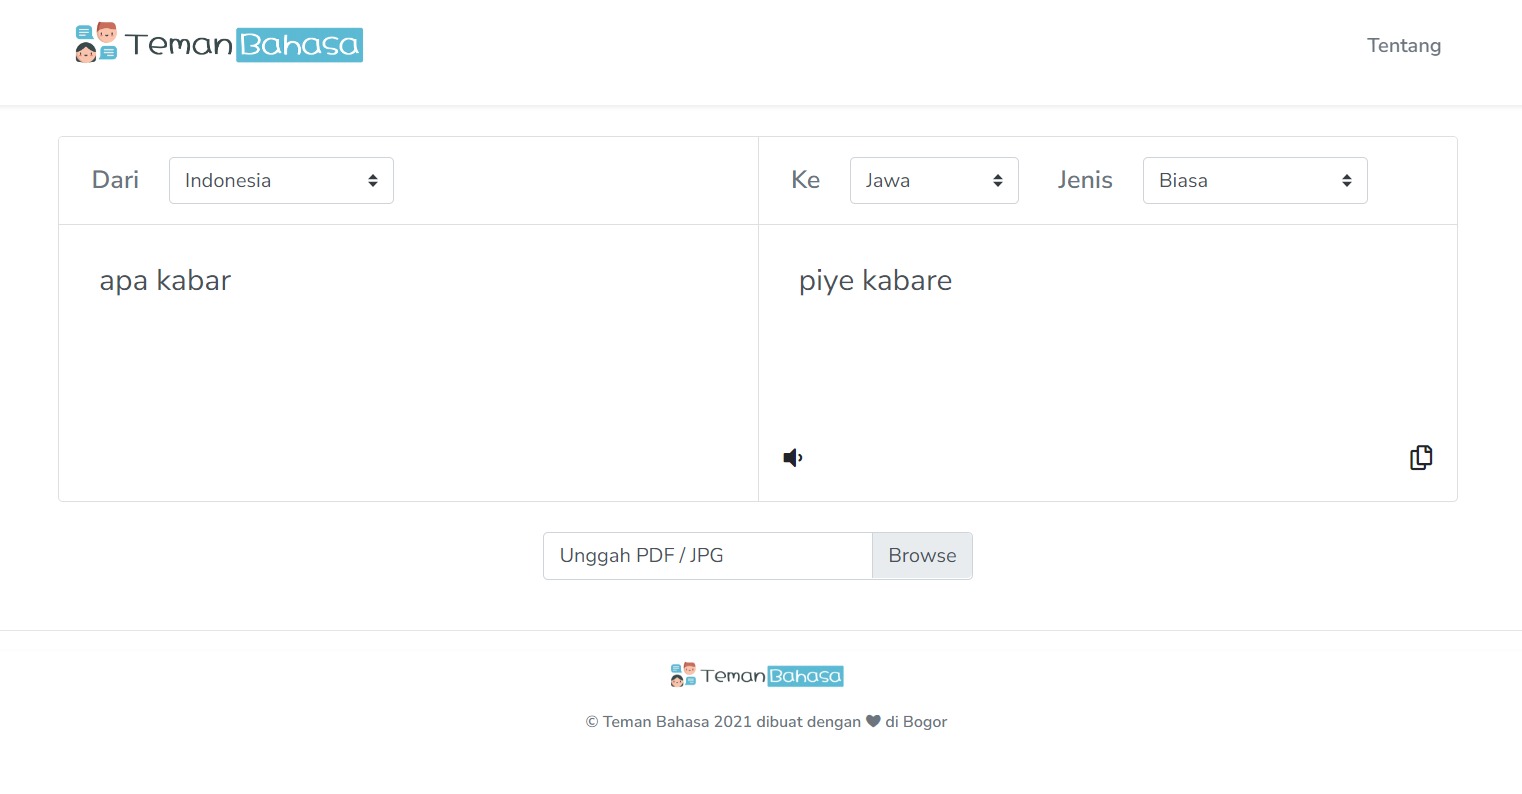Expand the Ke target language dropdown
Screen dimensions: 1522x794
point(933,181)
